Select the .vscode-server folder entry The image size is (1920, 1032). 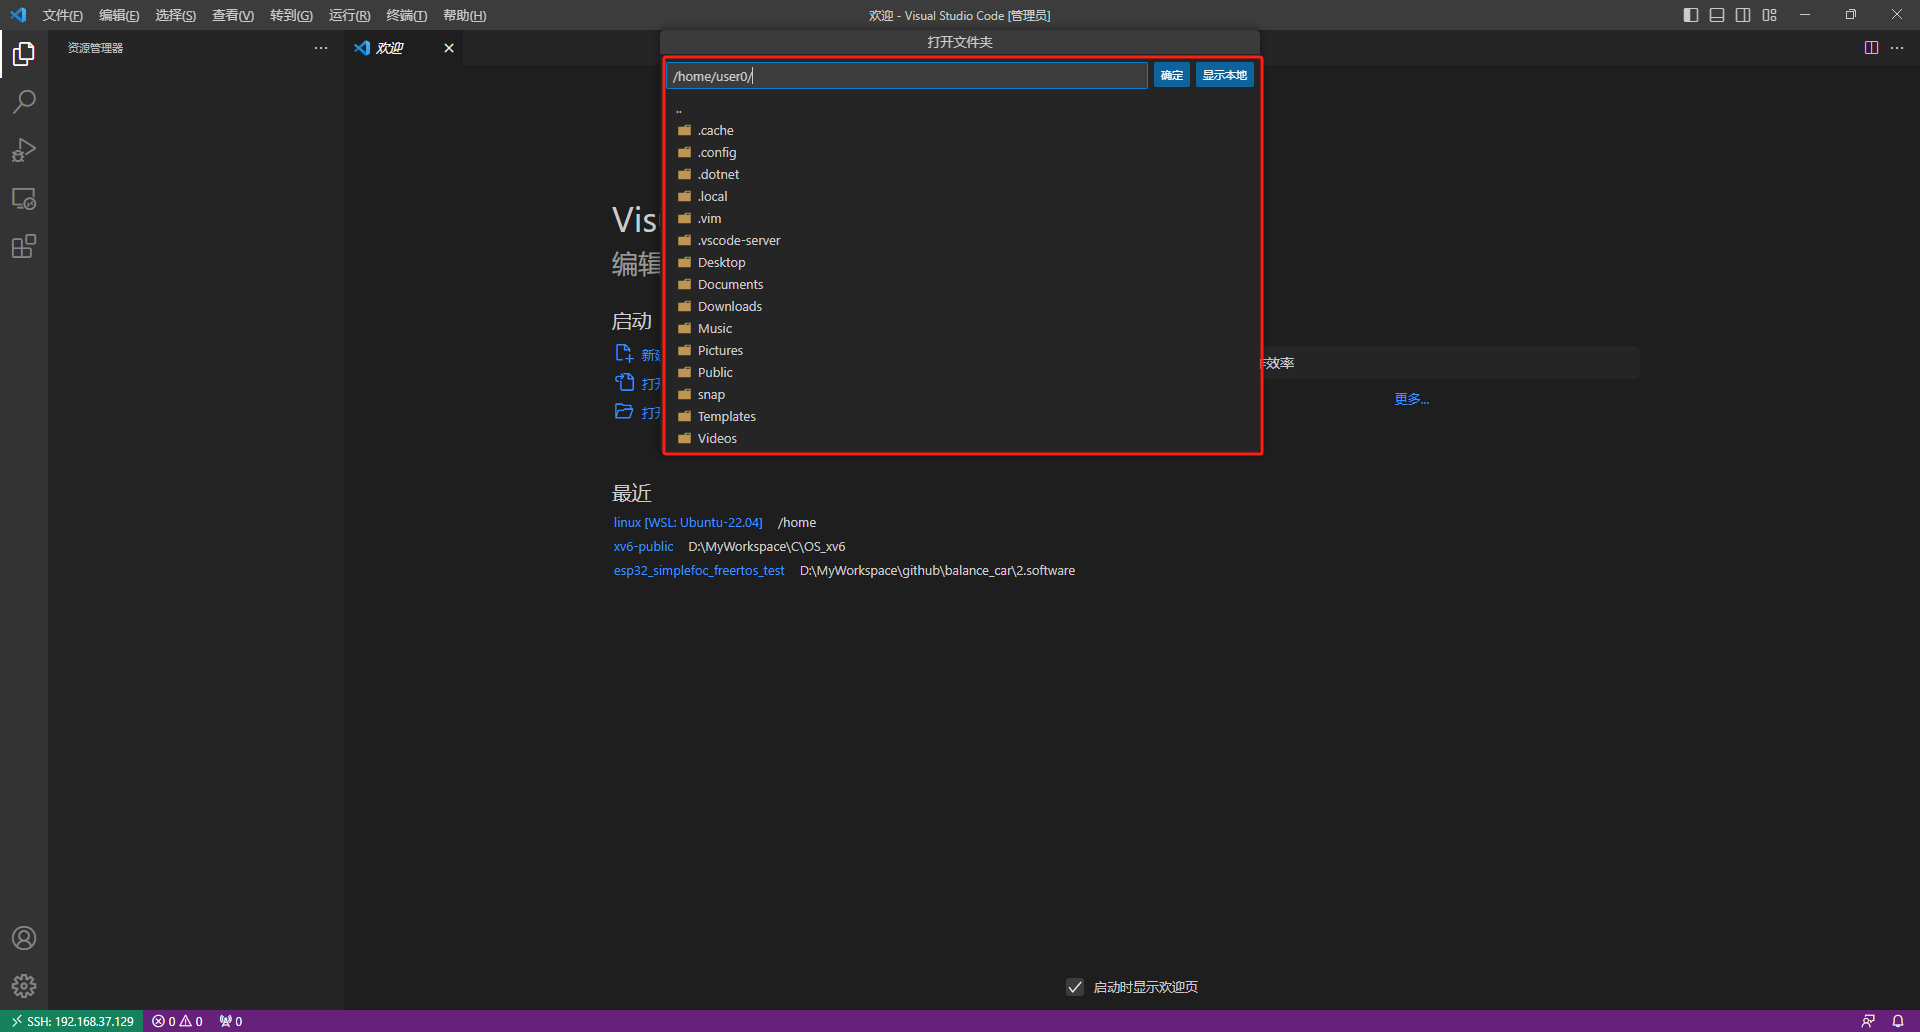(x=738, y=241)
